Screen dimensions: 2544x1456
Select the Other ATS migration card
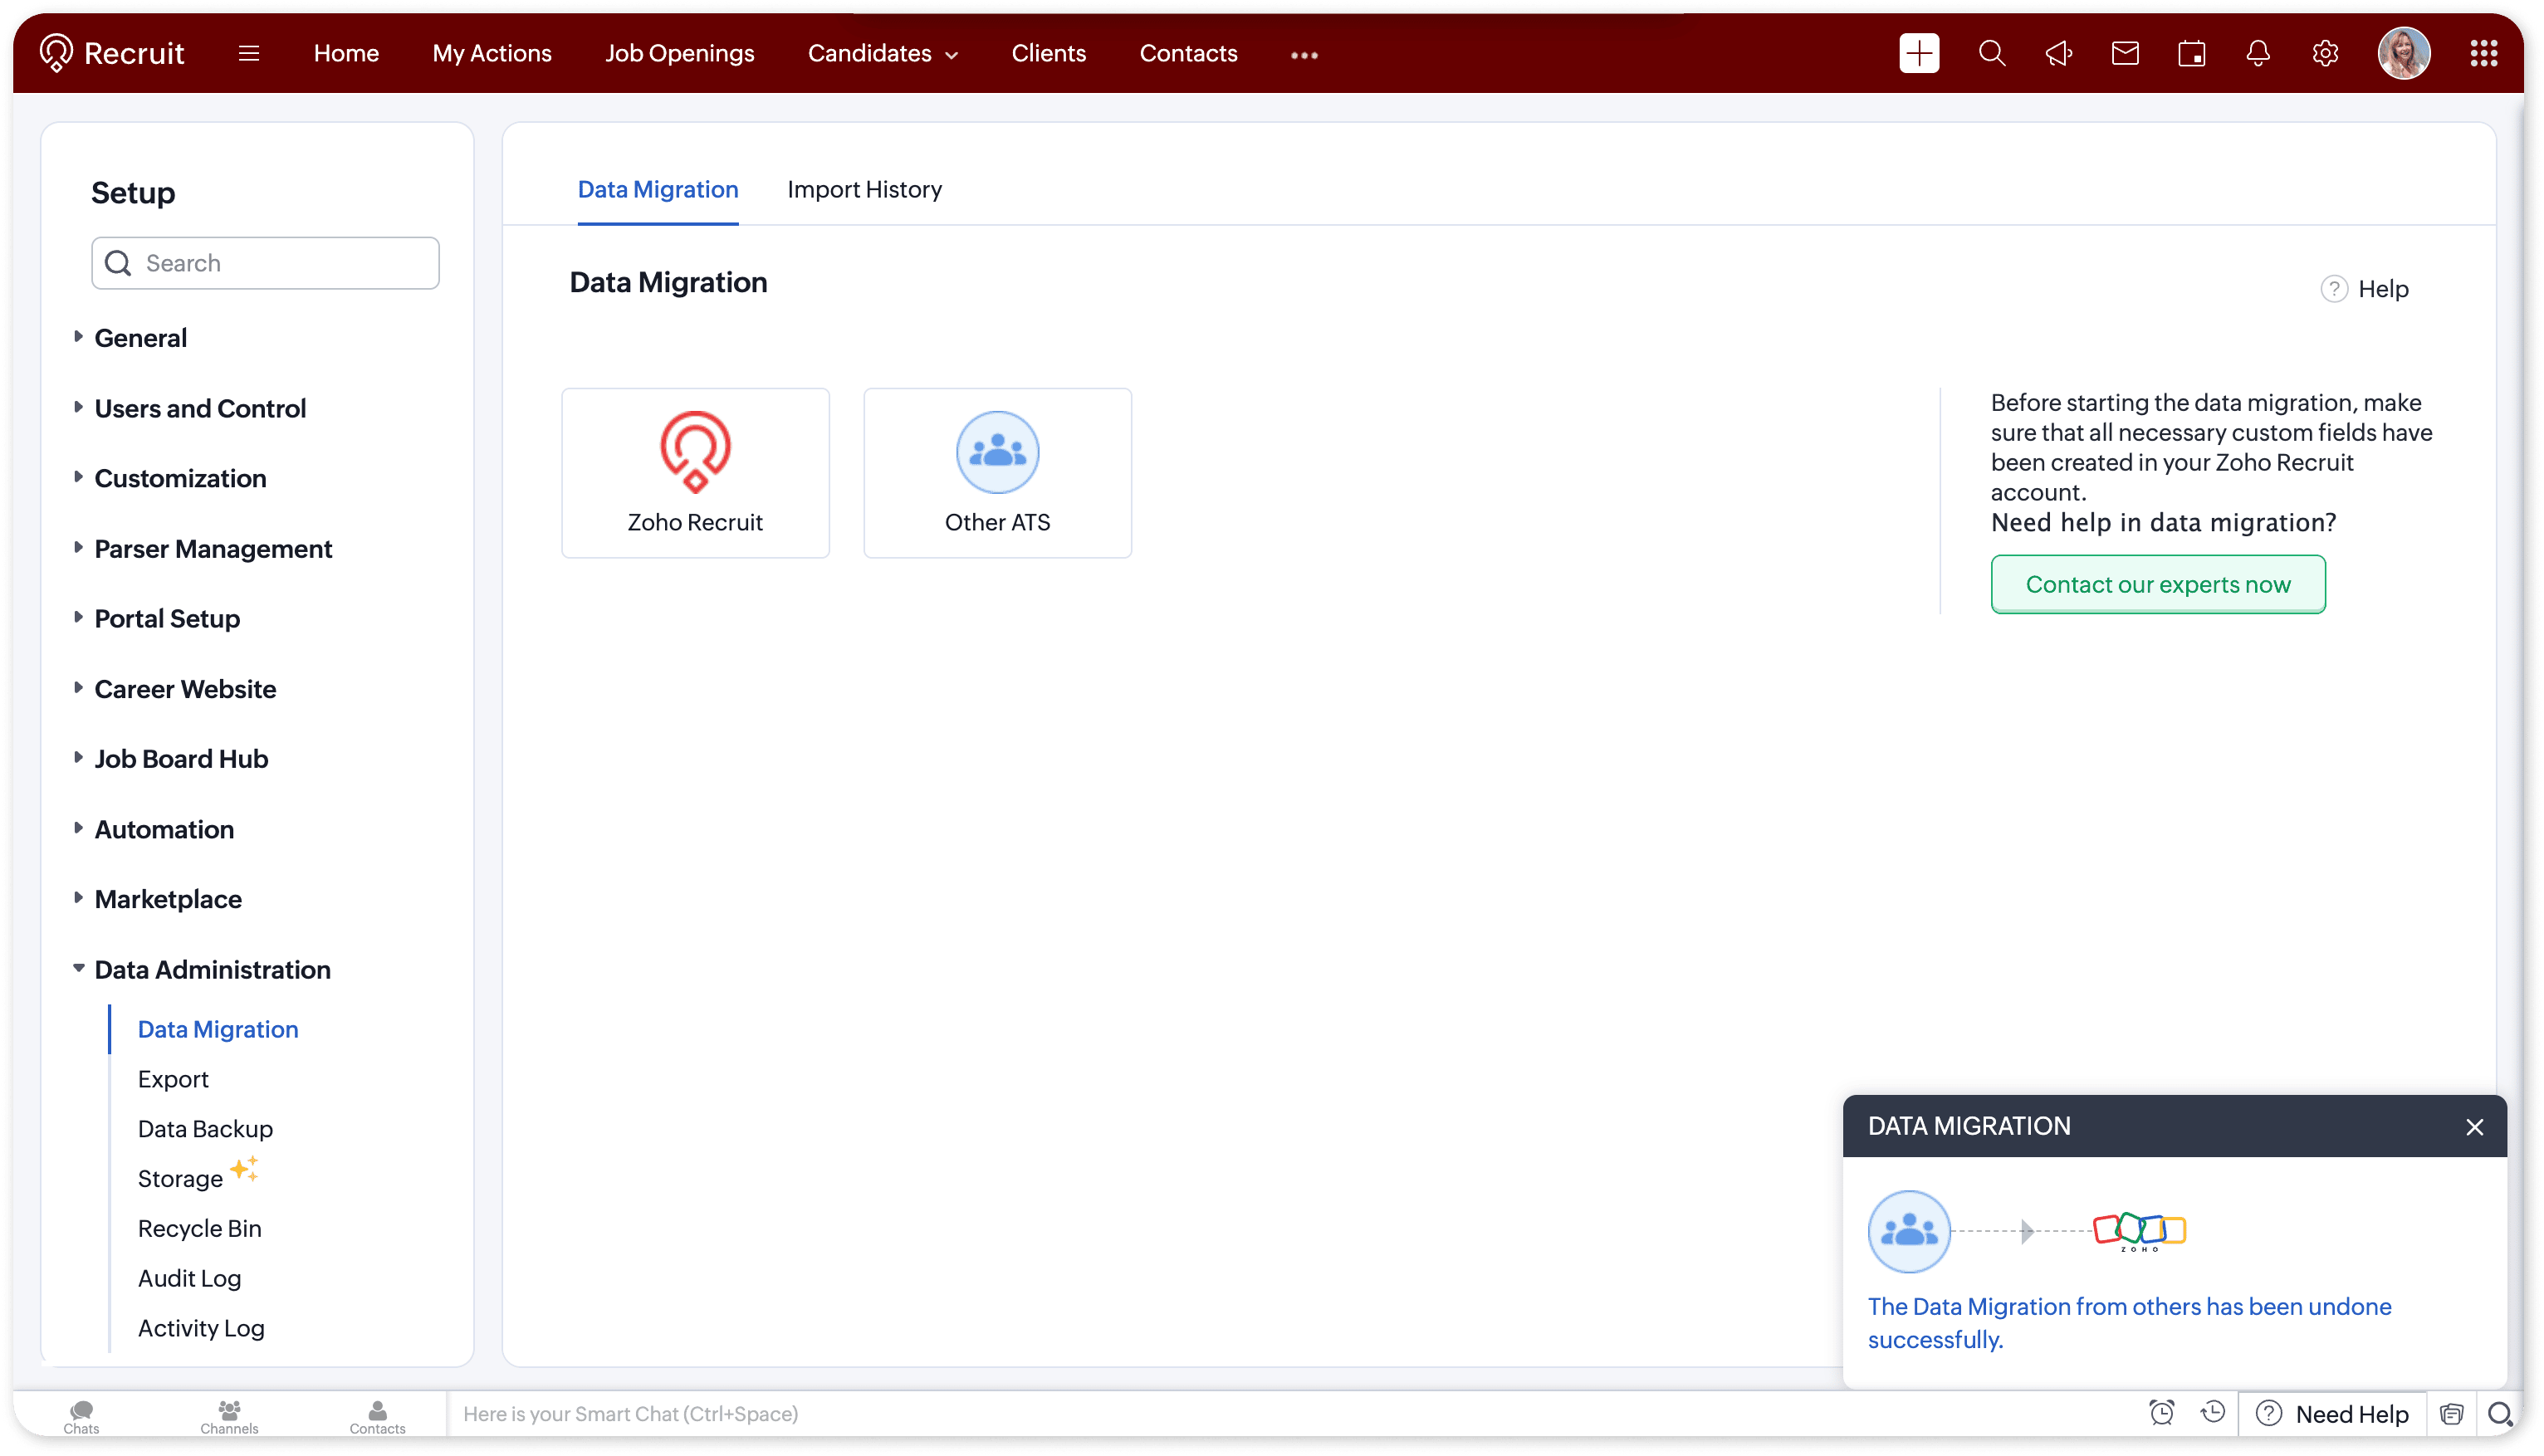tap(997, 472)
